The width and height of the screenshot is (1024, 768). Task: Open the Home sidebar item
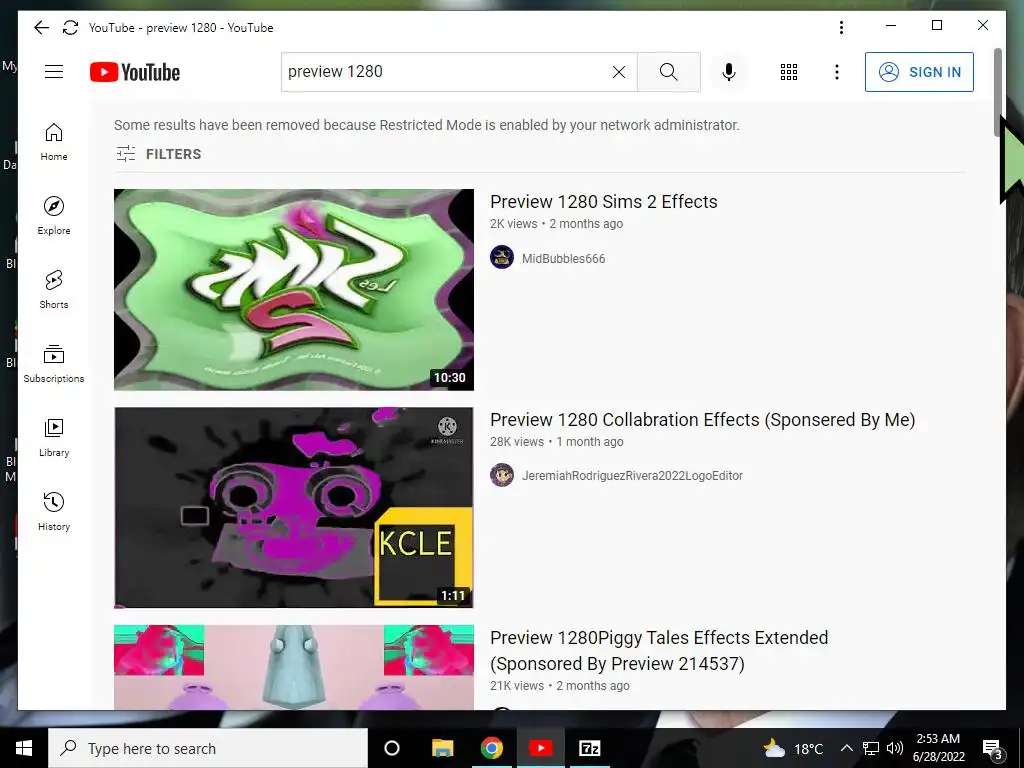pos(54,142)
